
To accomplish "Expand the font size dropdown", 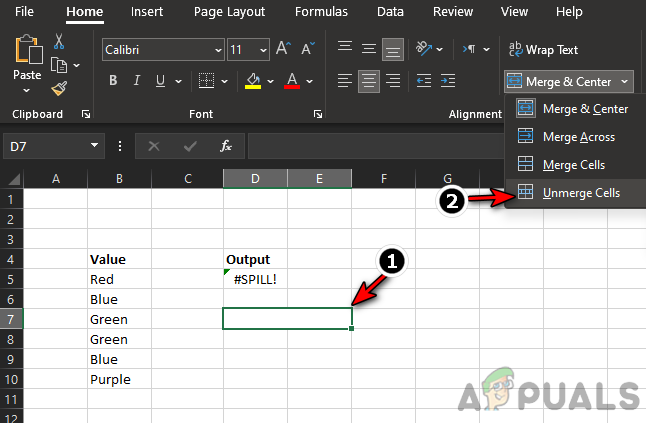I will coord(262,49).
